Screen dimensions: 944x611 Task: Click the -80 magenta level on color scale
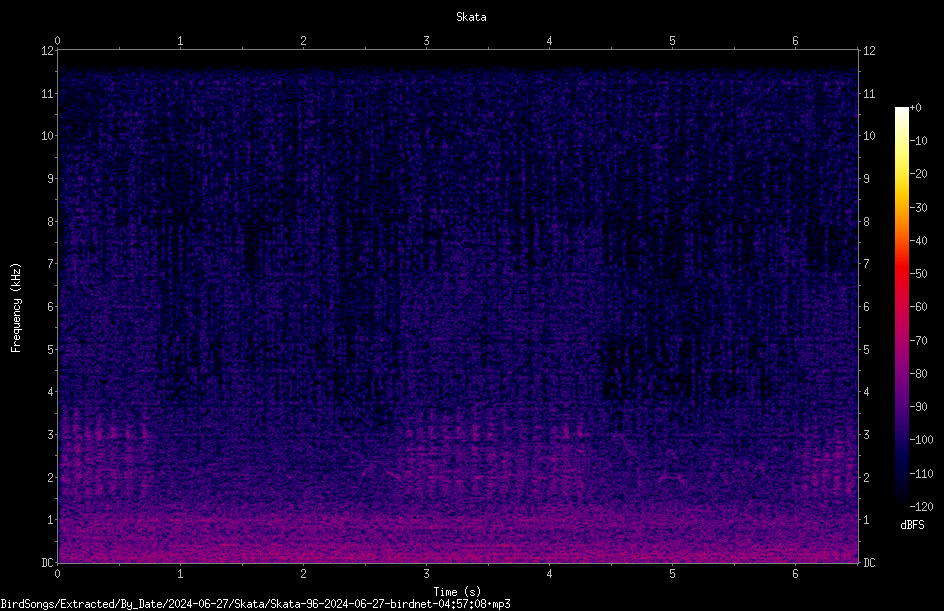[901, 373]
